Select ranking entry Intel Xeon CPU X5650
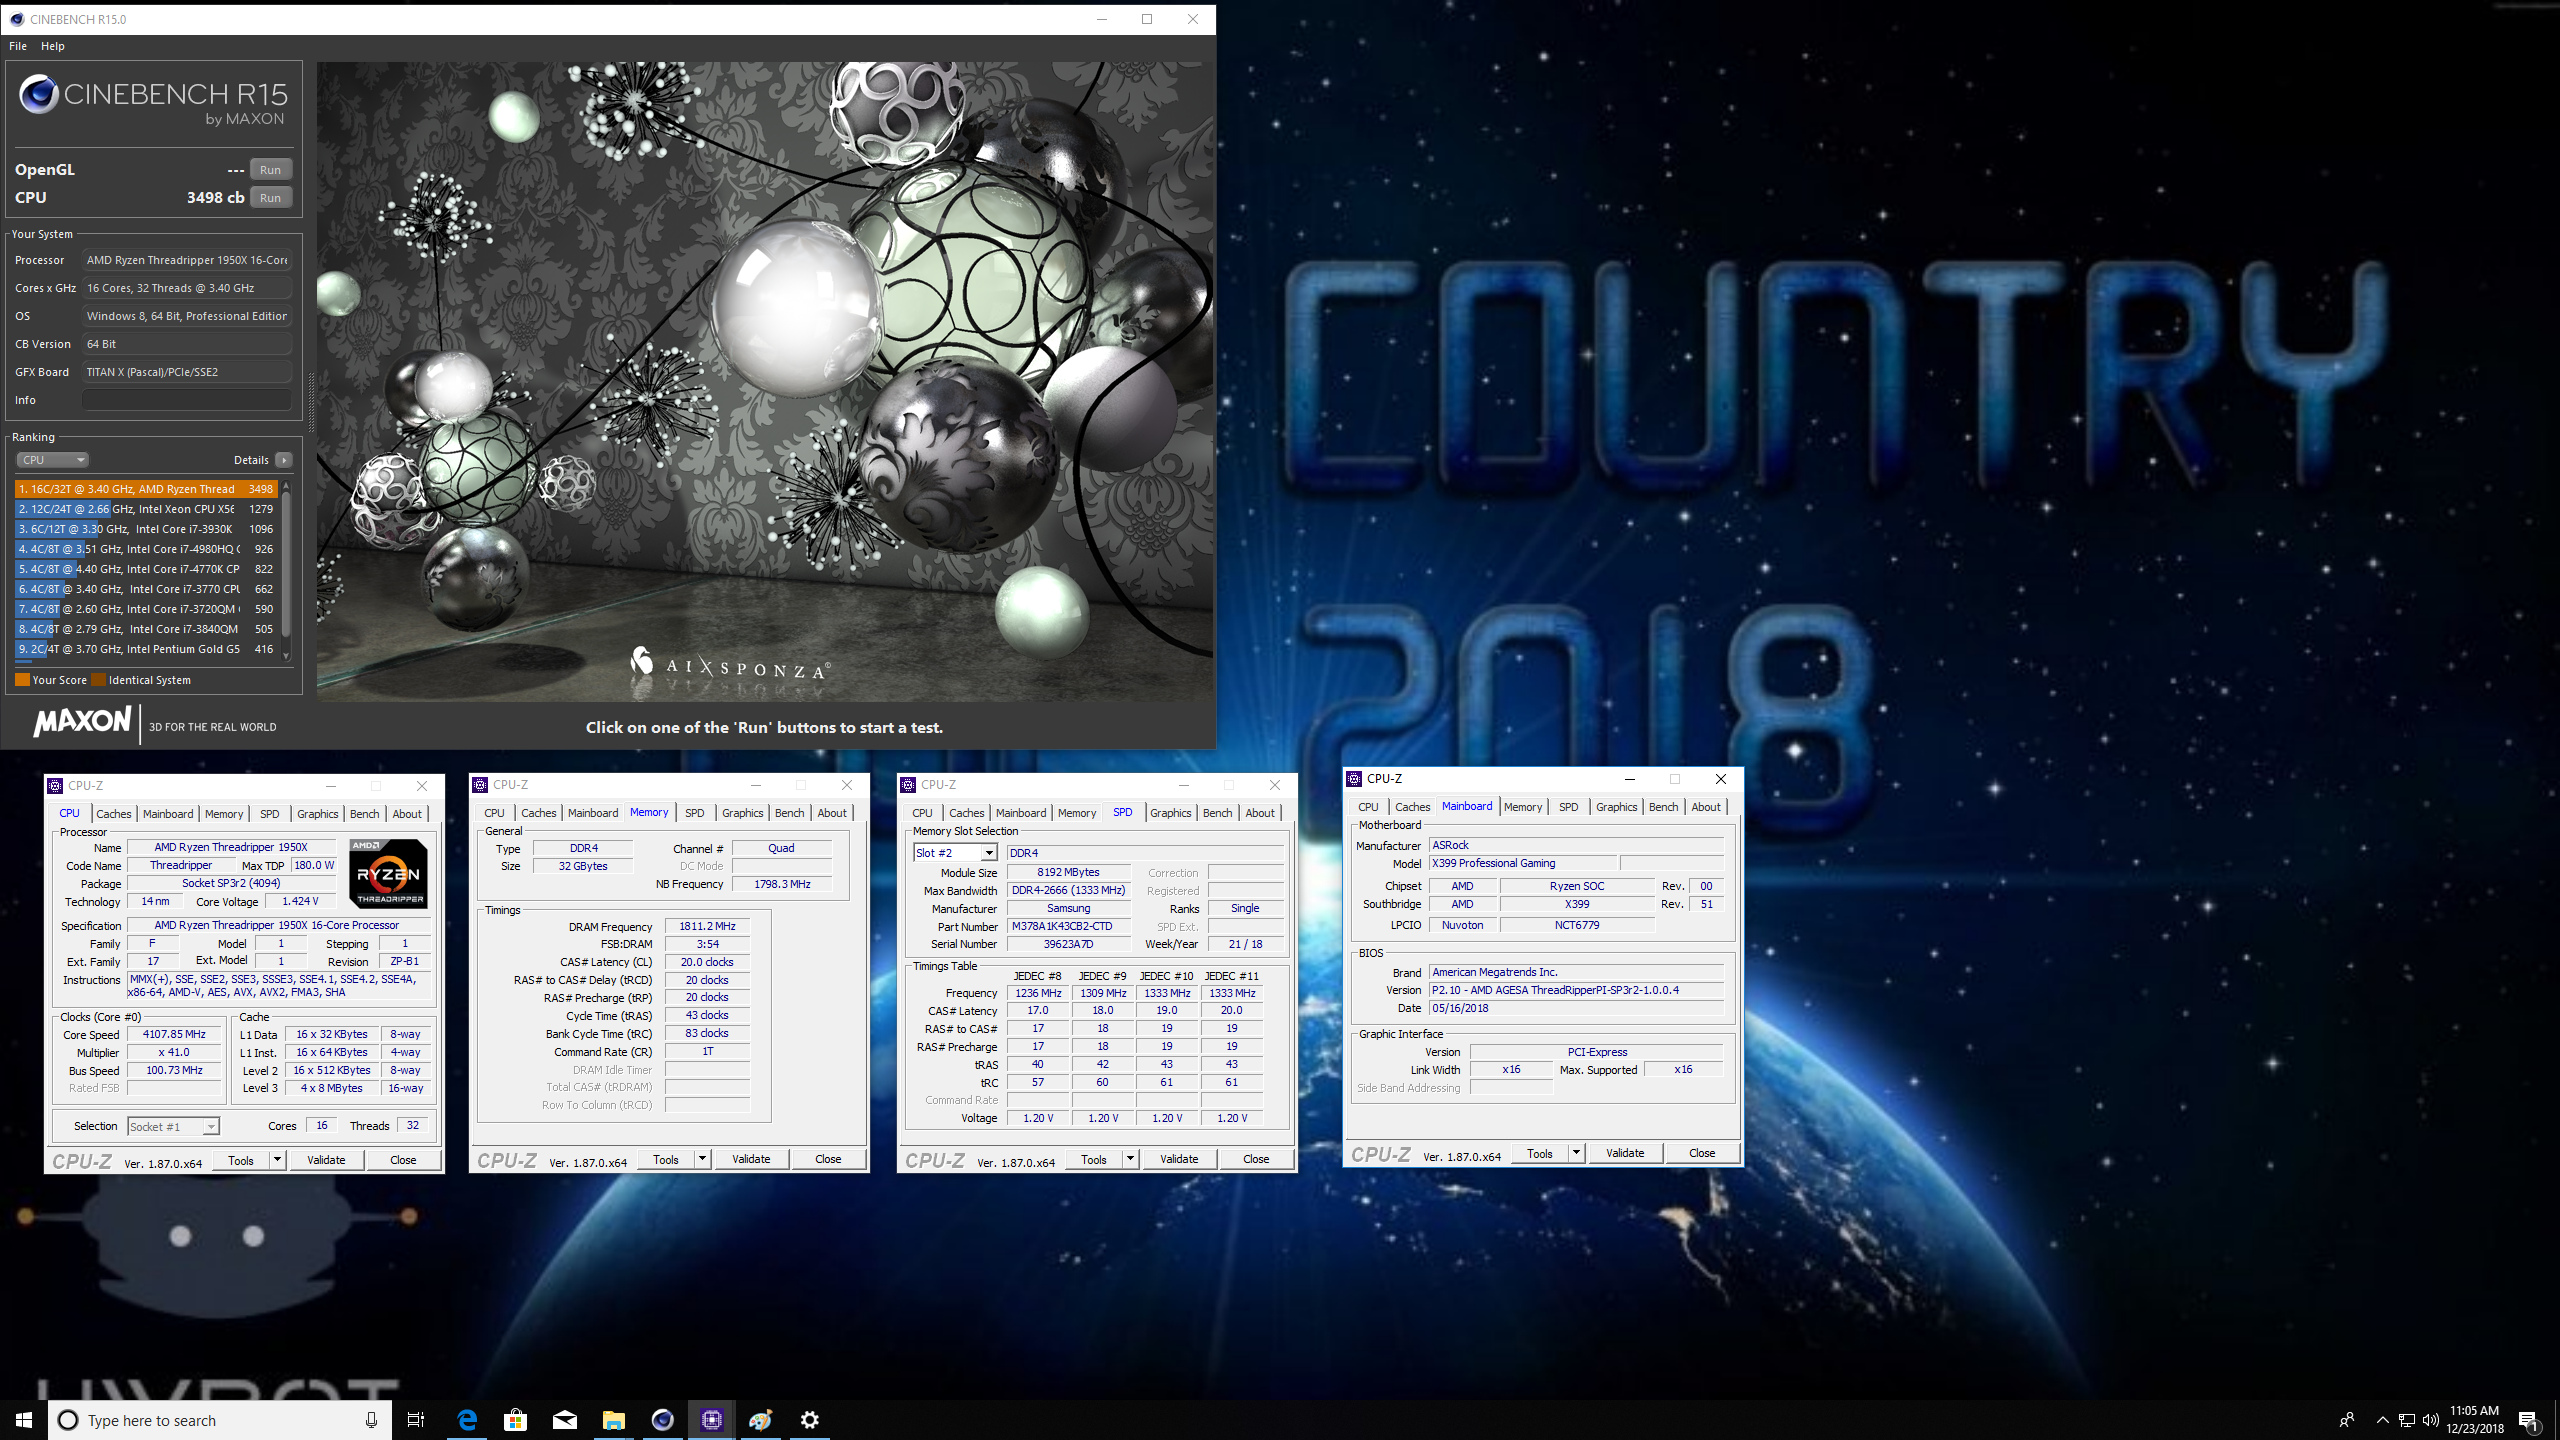Image resolution: width=2560 pixels, height=1440 pixels. [145, 509]
